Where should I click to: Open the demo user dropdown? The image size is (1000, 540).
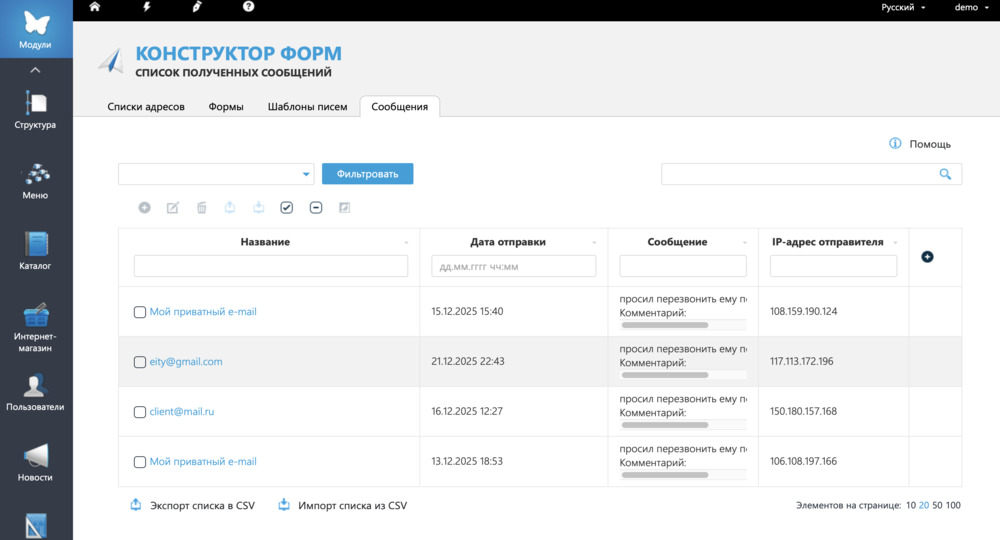[x=971, y=7]
